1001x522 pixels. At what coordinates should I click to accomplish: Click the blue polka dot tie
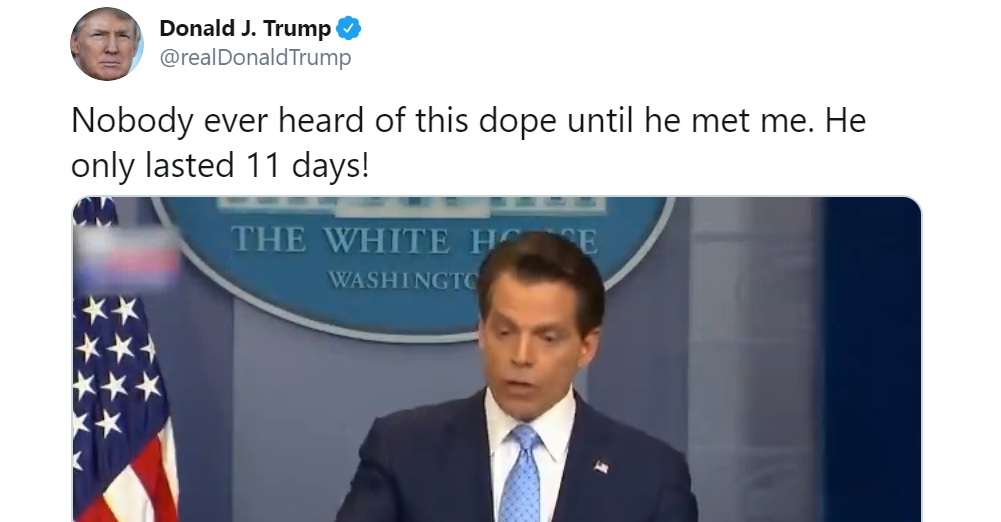click(x=522, y=475)
